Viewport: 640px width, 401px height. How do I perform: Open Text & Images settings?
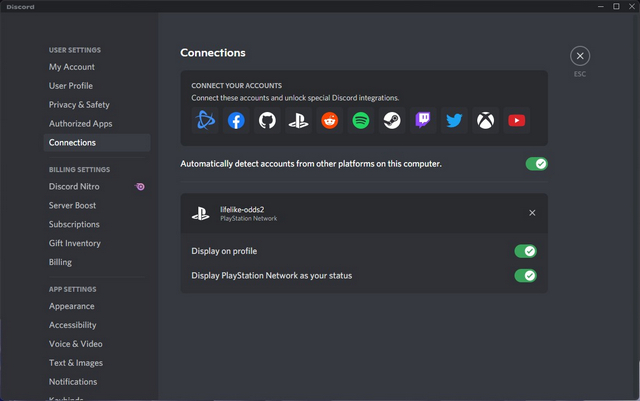click(97, 363)
